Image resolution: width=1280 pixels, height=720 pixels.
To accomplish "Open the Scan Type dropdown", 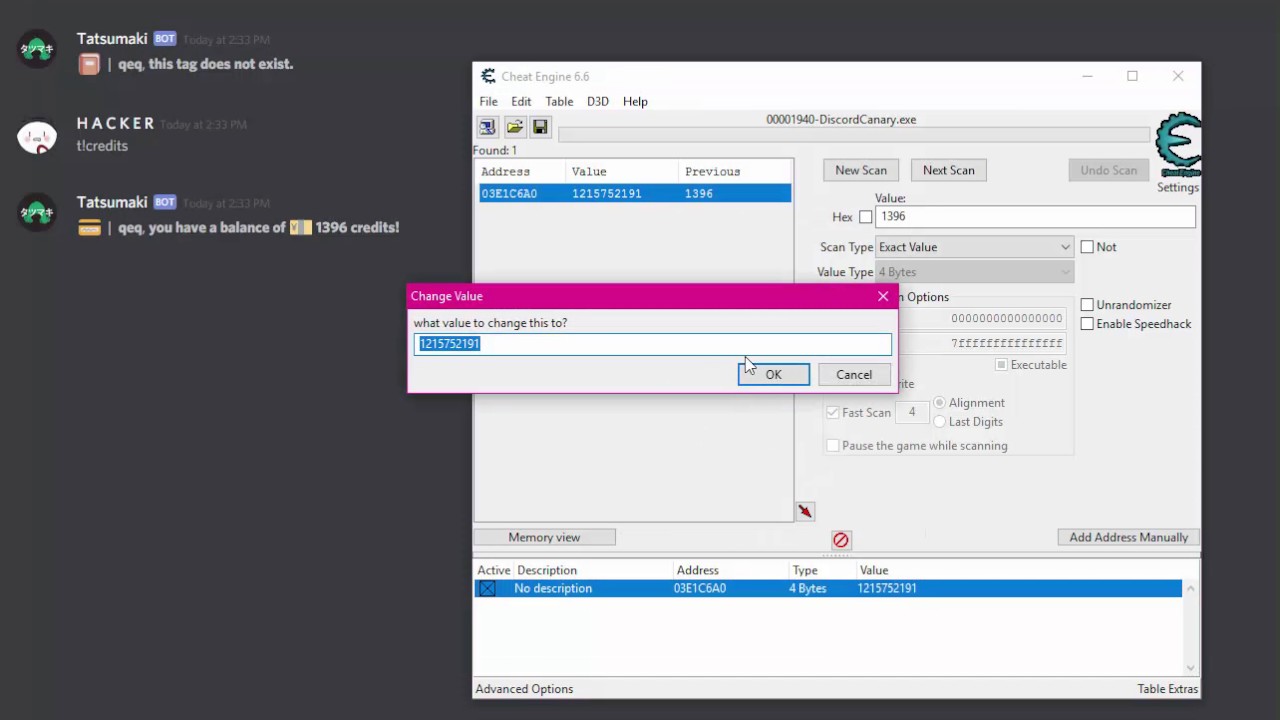I will pos(974,247).
